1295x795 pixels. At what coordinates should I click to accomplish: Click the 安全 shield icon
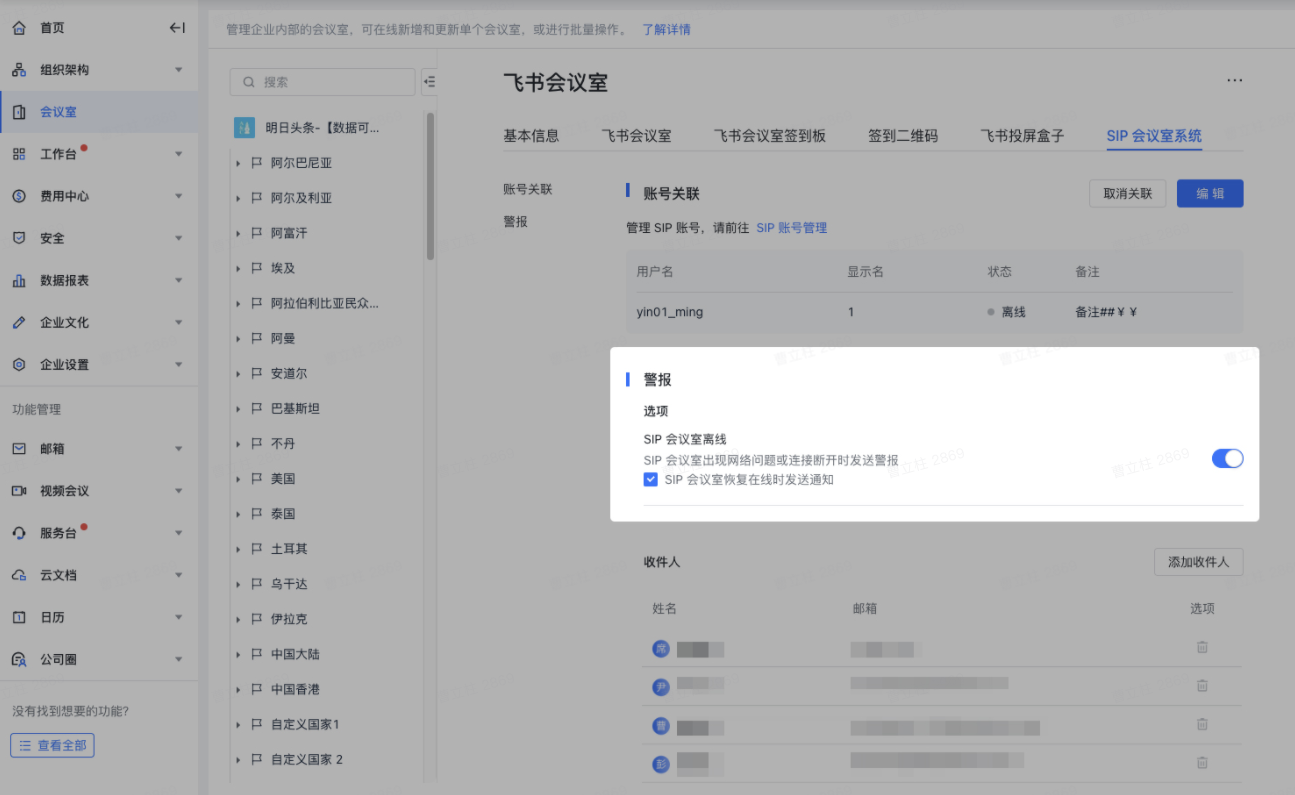(19, 238)
